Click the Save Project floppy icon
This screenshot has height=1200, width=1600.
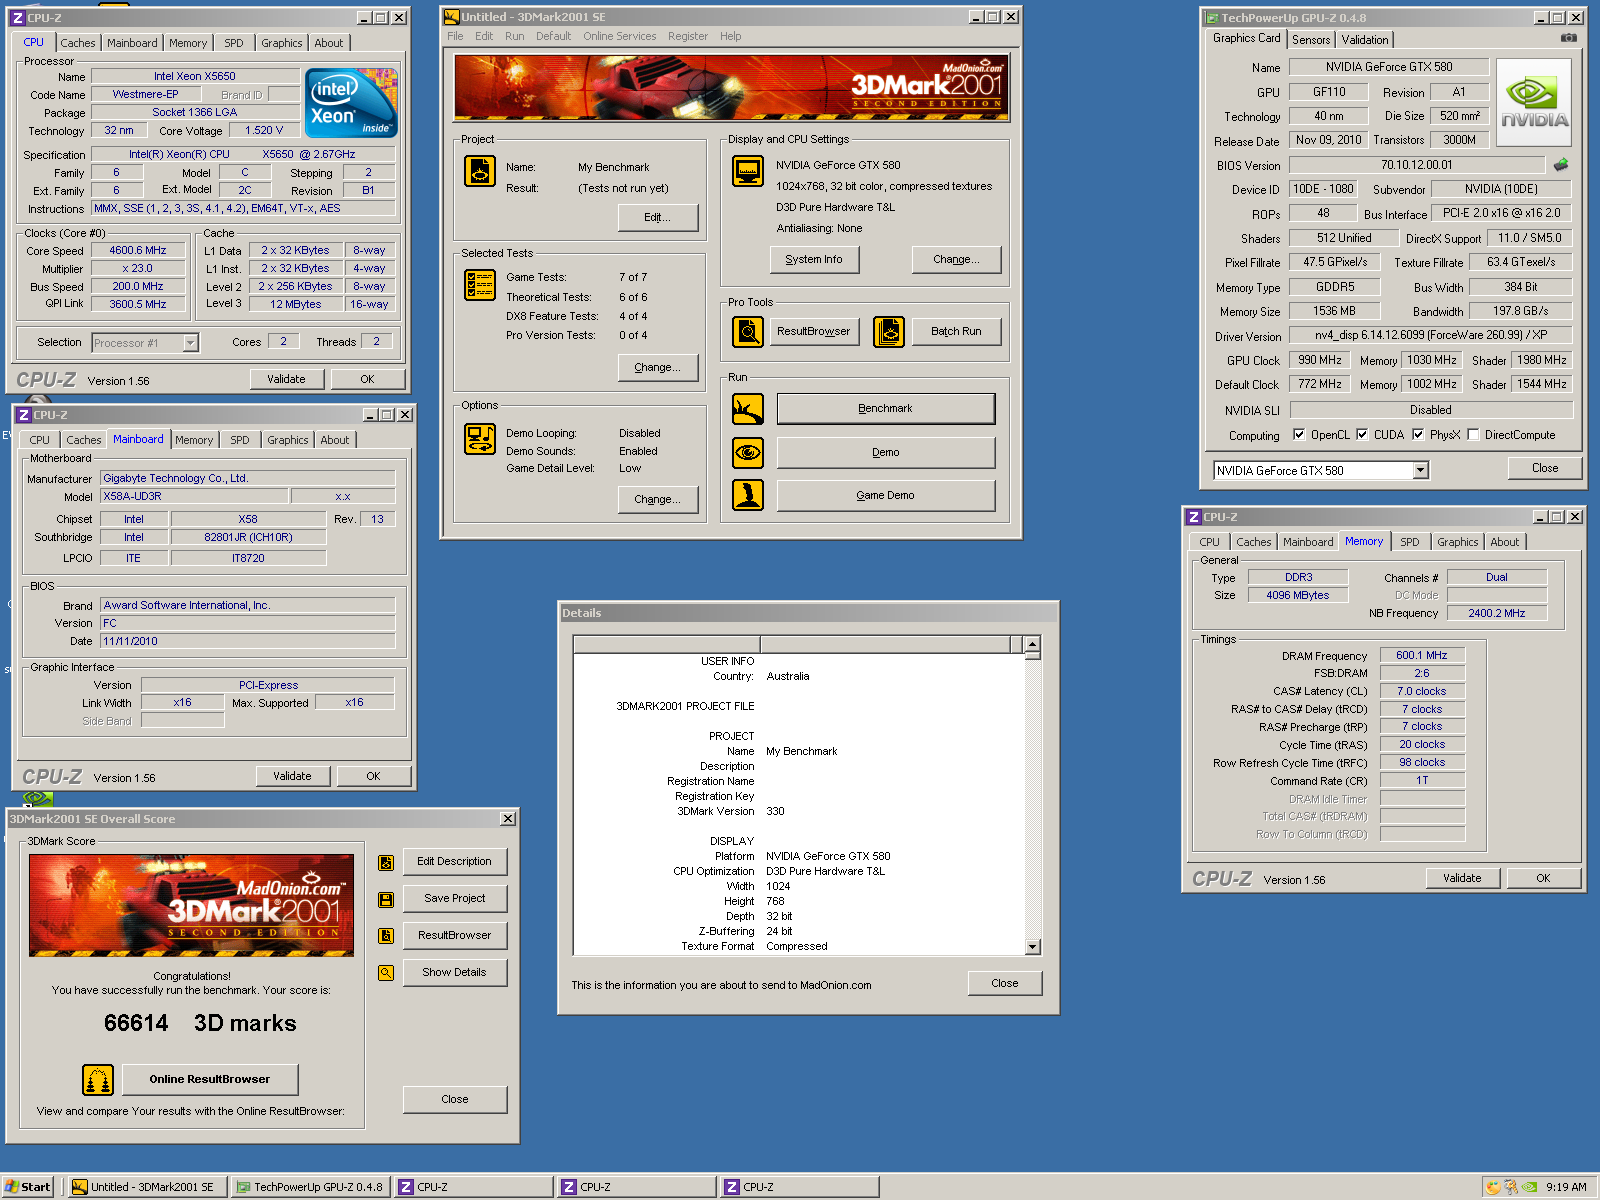[386, 899]
